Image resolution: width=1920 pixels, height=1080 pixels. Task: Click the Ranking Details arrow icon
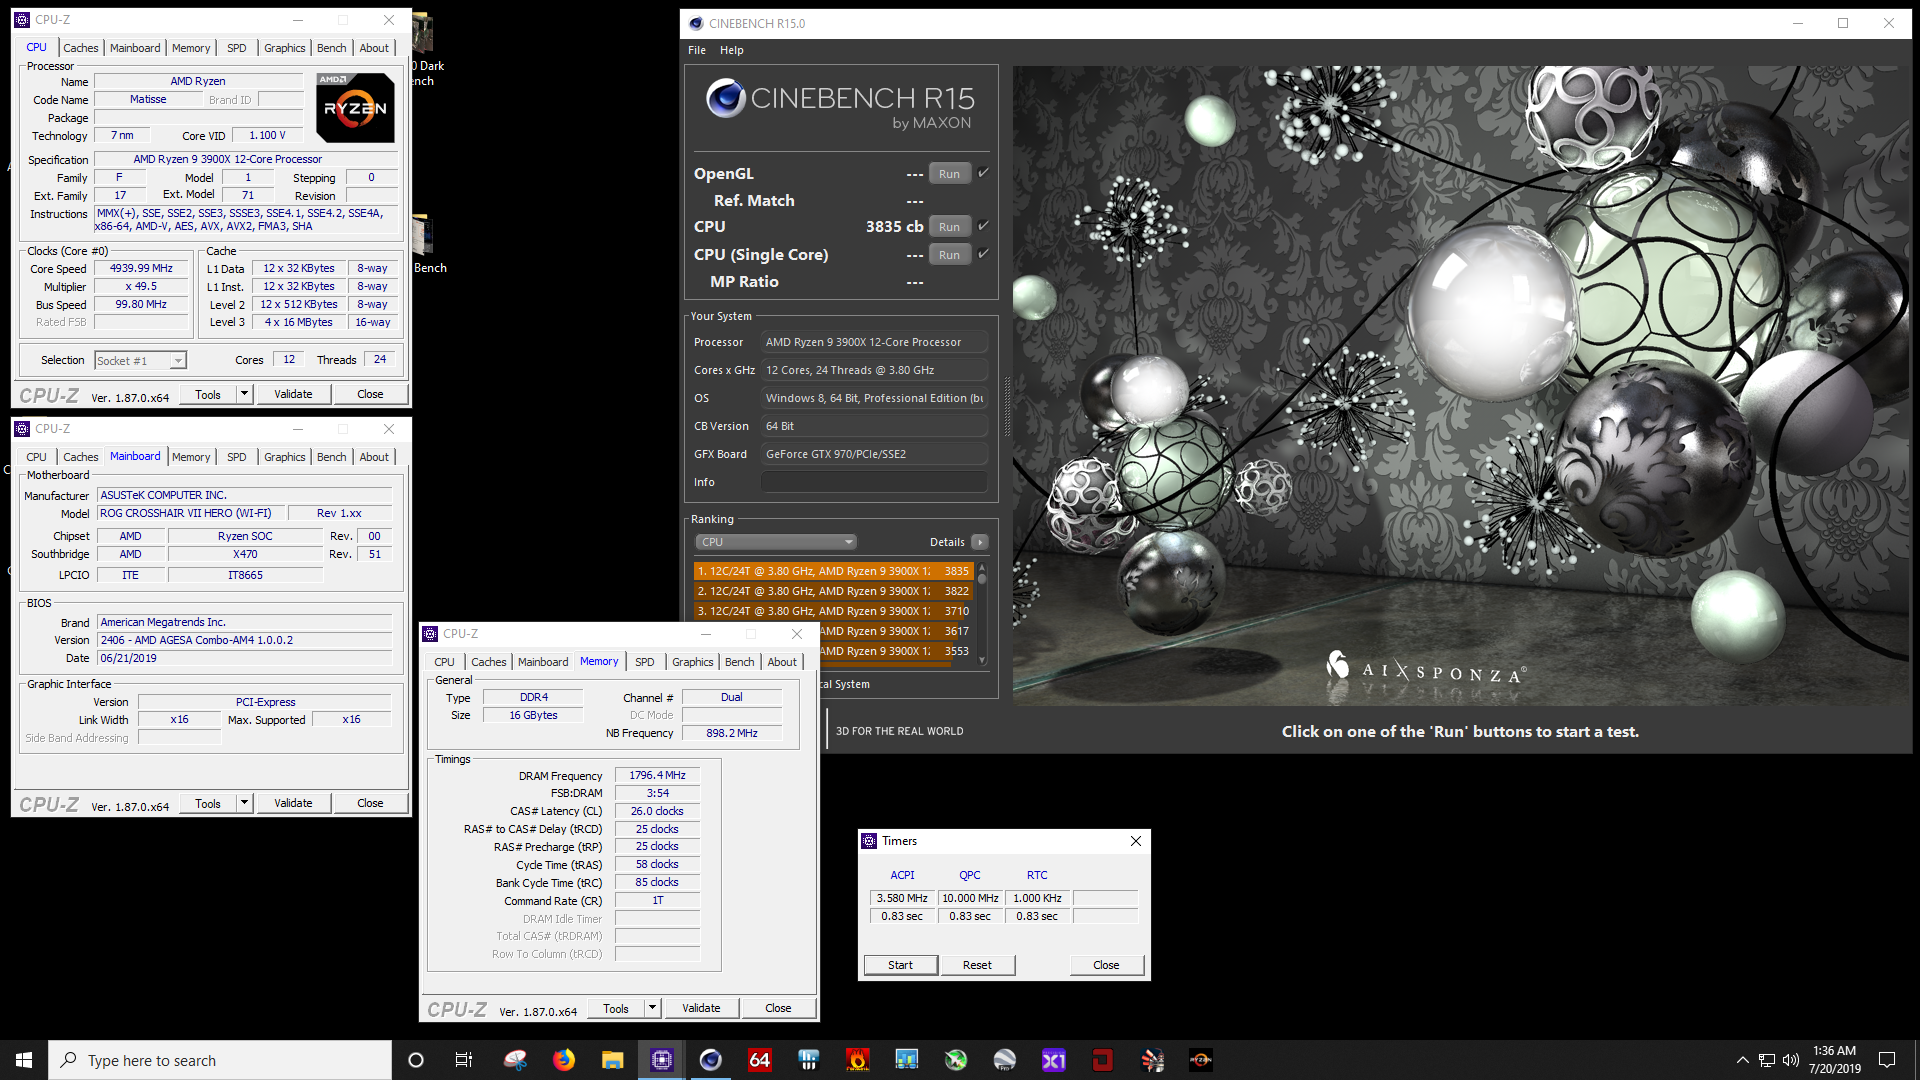[980, 542]
